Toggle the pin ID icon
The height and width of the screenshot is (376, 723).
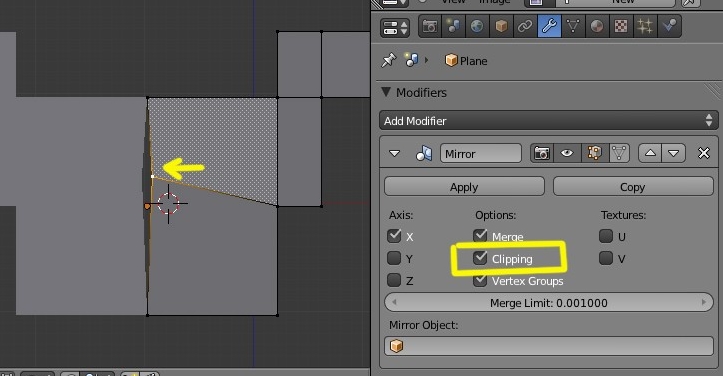coord(389,60)
